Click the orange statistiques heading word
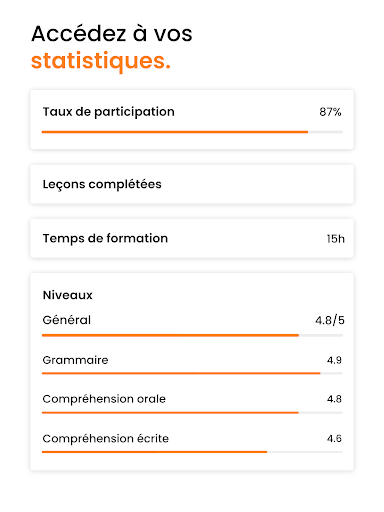 pyautogui.click(x=101, y=61)
